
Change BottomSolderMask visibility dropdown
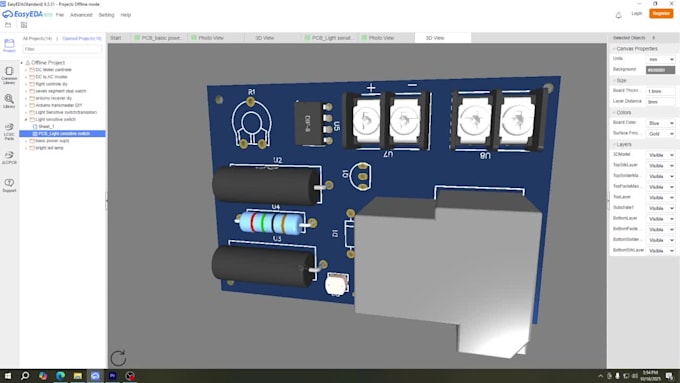point(660,240)
